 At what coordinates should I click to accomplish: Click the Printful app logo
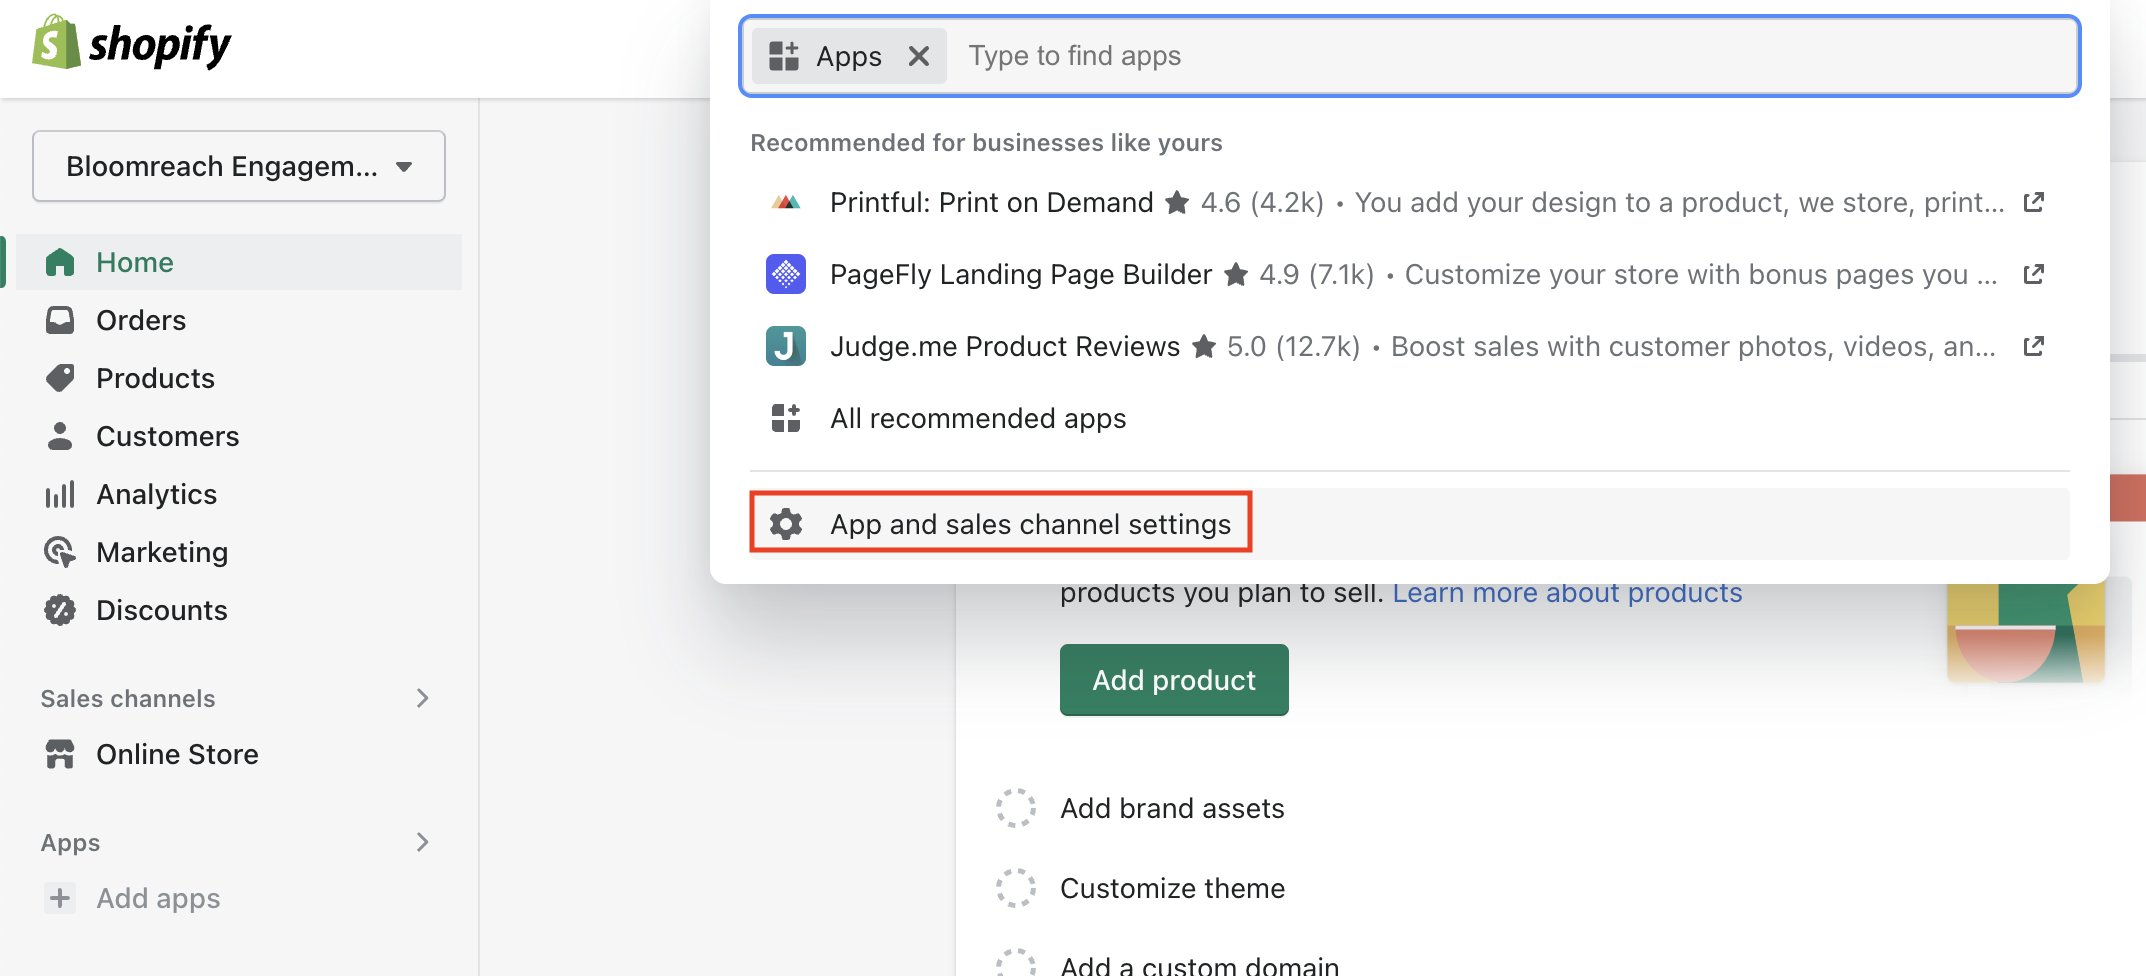click(786, 202)
